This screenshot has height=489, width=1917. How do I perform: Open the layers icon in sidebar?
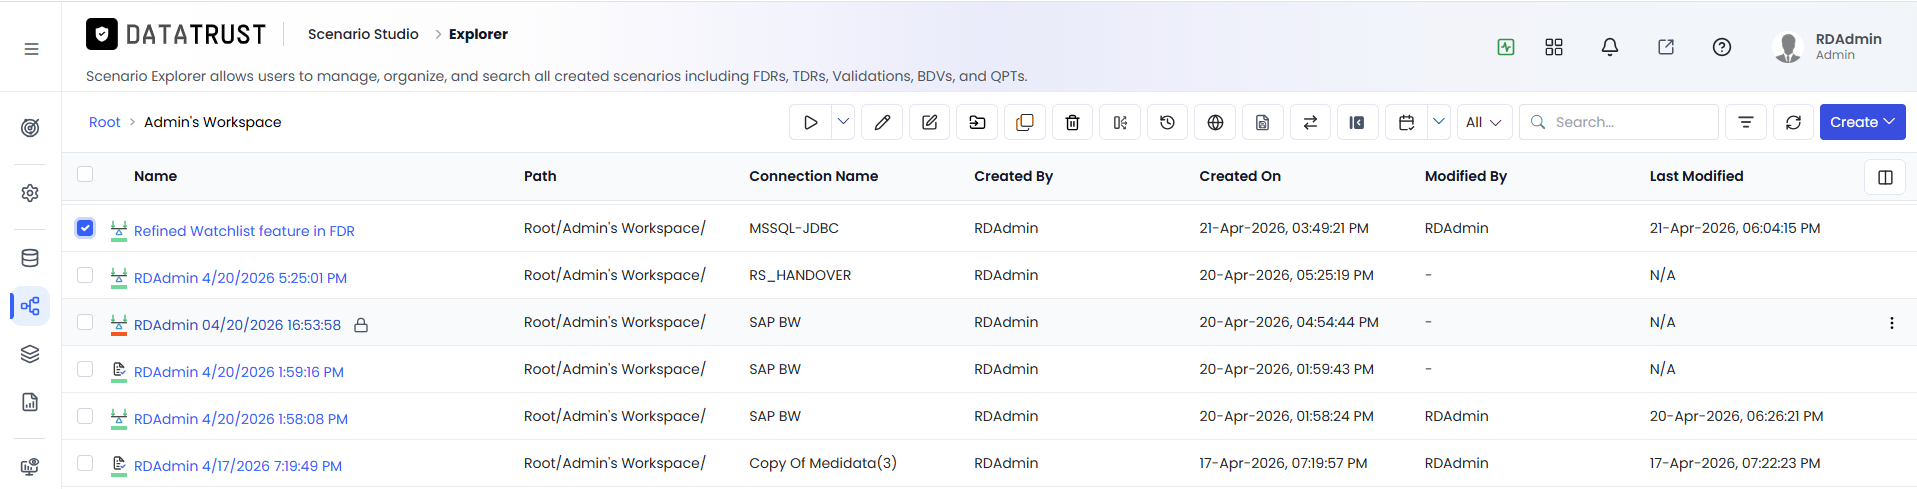pos(30,354)
